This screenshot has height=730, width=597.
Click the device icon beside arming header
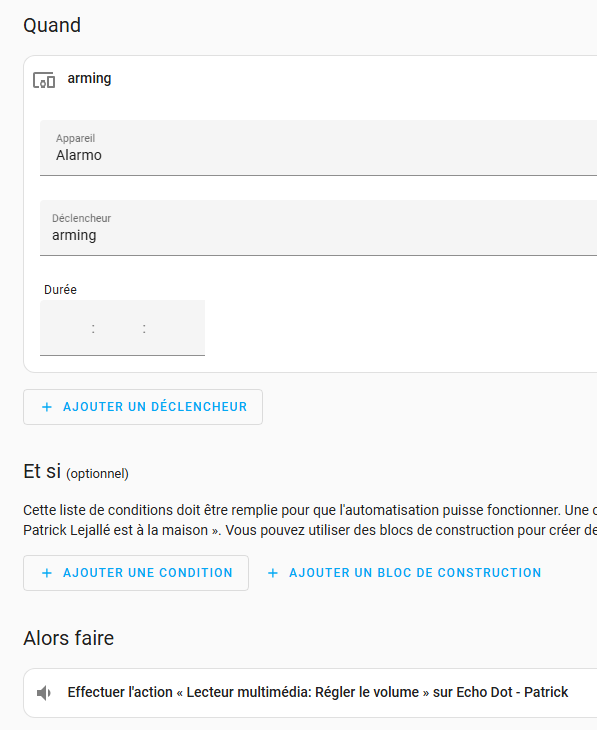(x=44, y=80)
